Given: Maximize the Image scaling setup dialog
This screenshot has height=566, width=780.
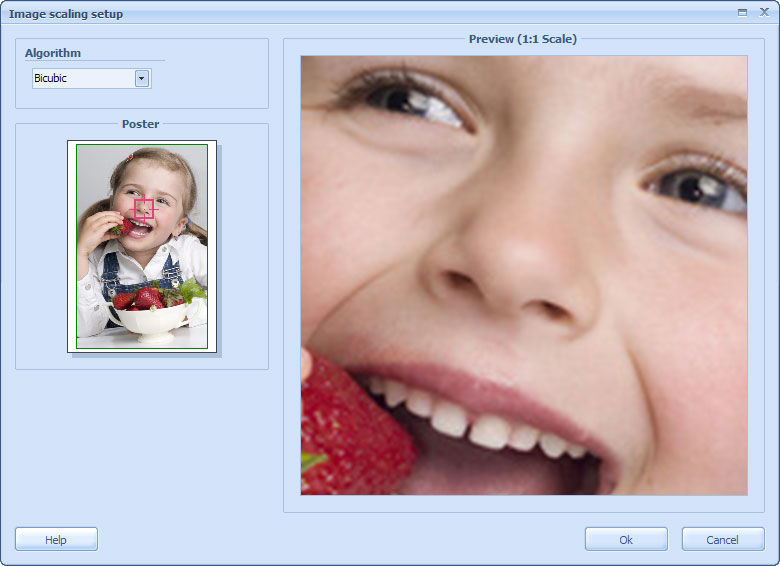Looking at the screenshot, I should point(742,12).
